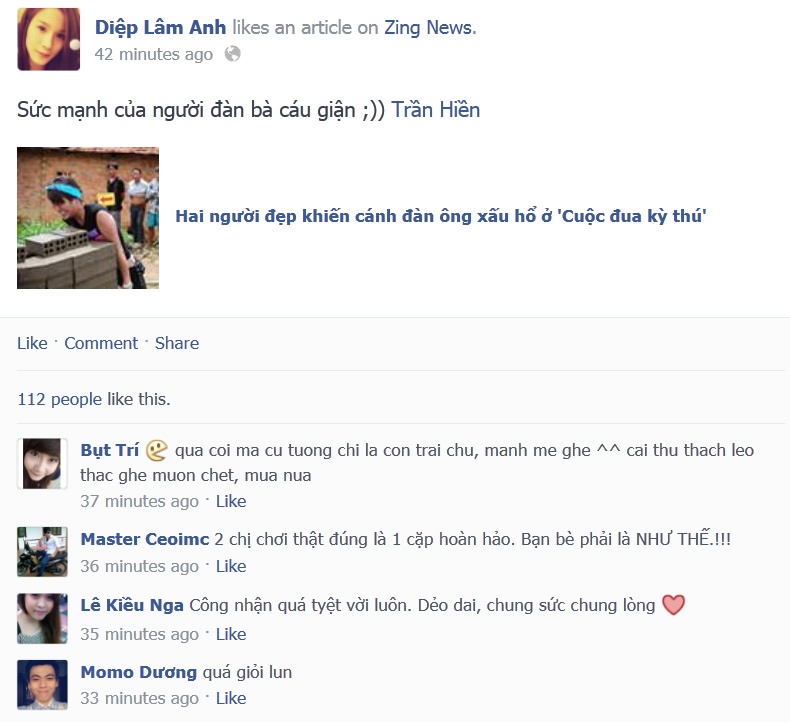Click Master Ceoimc's motorbike avatar
The height and width of the screenshot is (722, 790).
coord(42,552)
